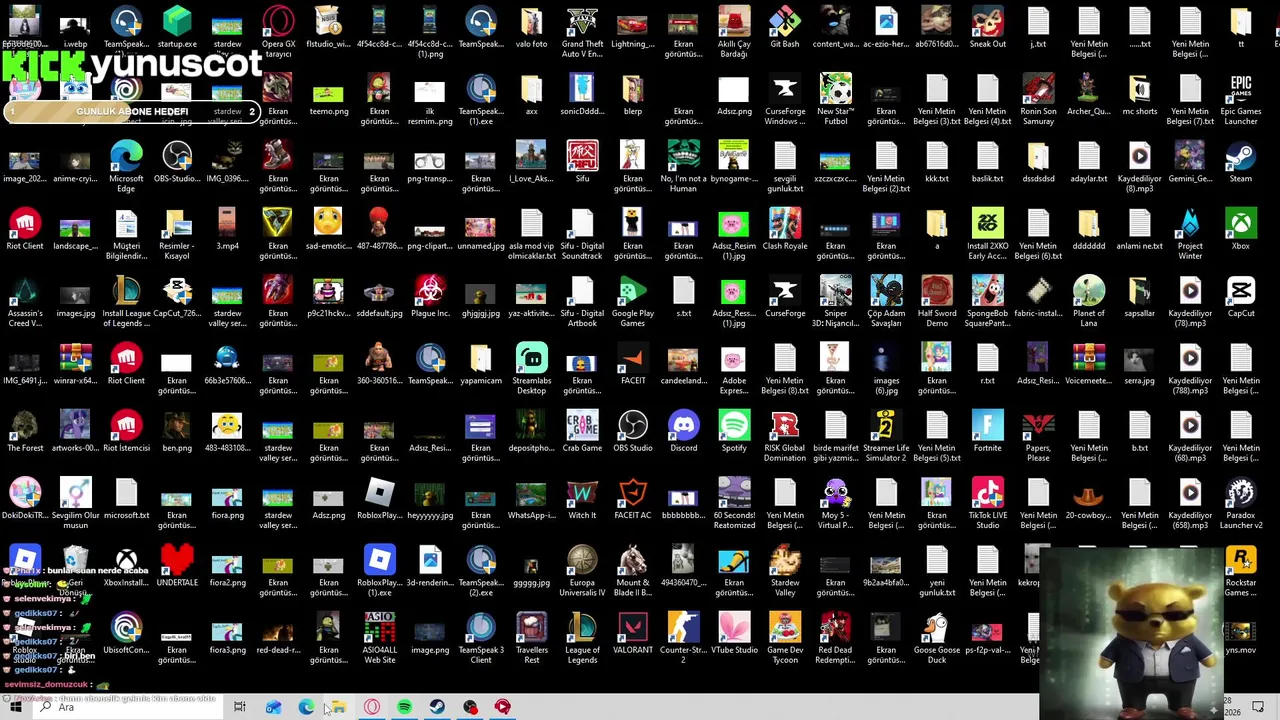Select the baslik.txt text file
This screenshot has width=1280, height=720.
(987, 162)
